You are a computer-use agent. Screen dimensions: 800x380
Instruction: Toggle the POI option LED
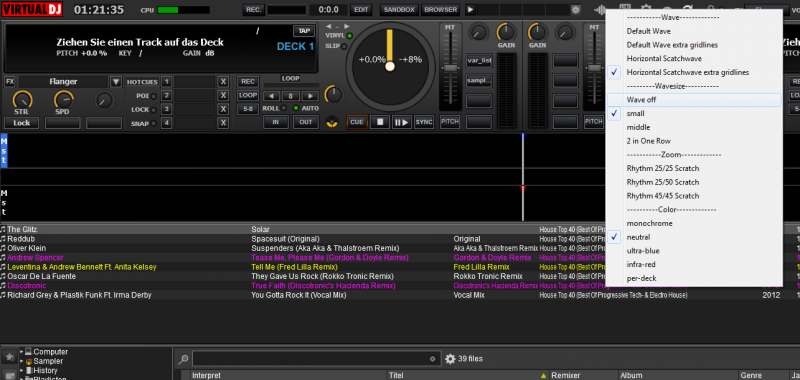coord(154,96)
